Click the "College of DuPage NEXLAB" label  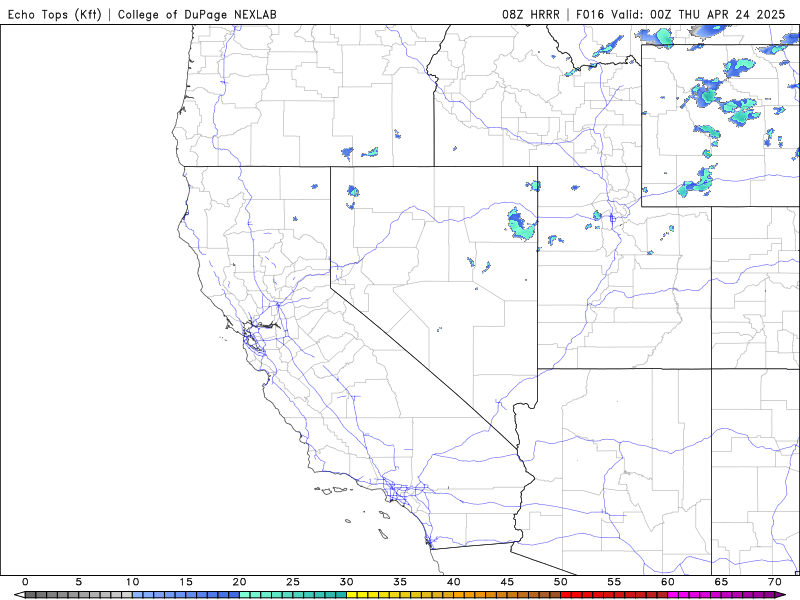pos(197,14)
